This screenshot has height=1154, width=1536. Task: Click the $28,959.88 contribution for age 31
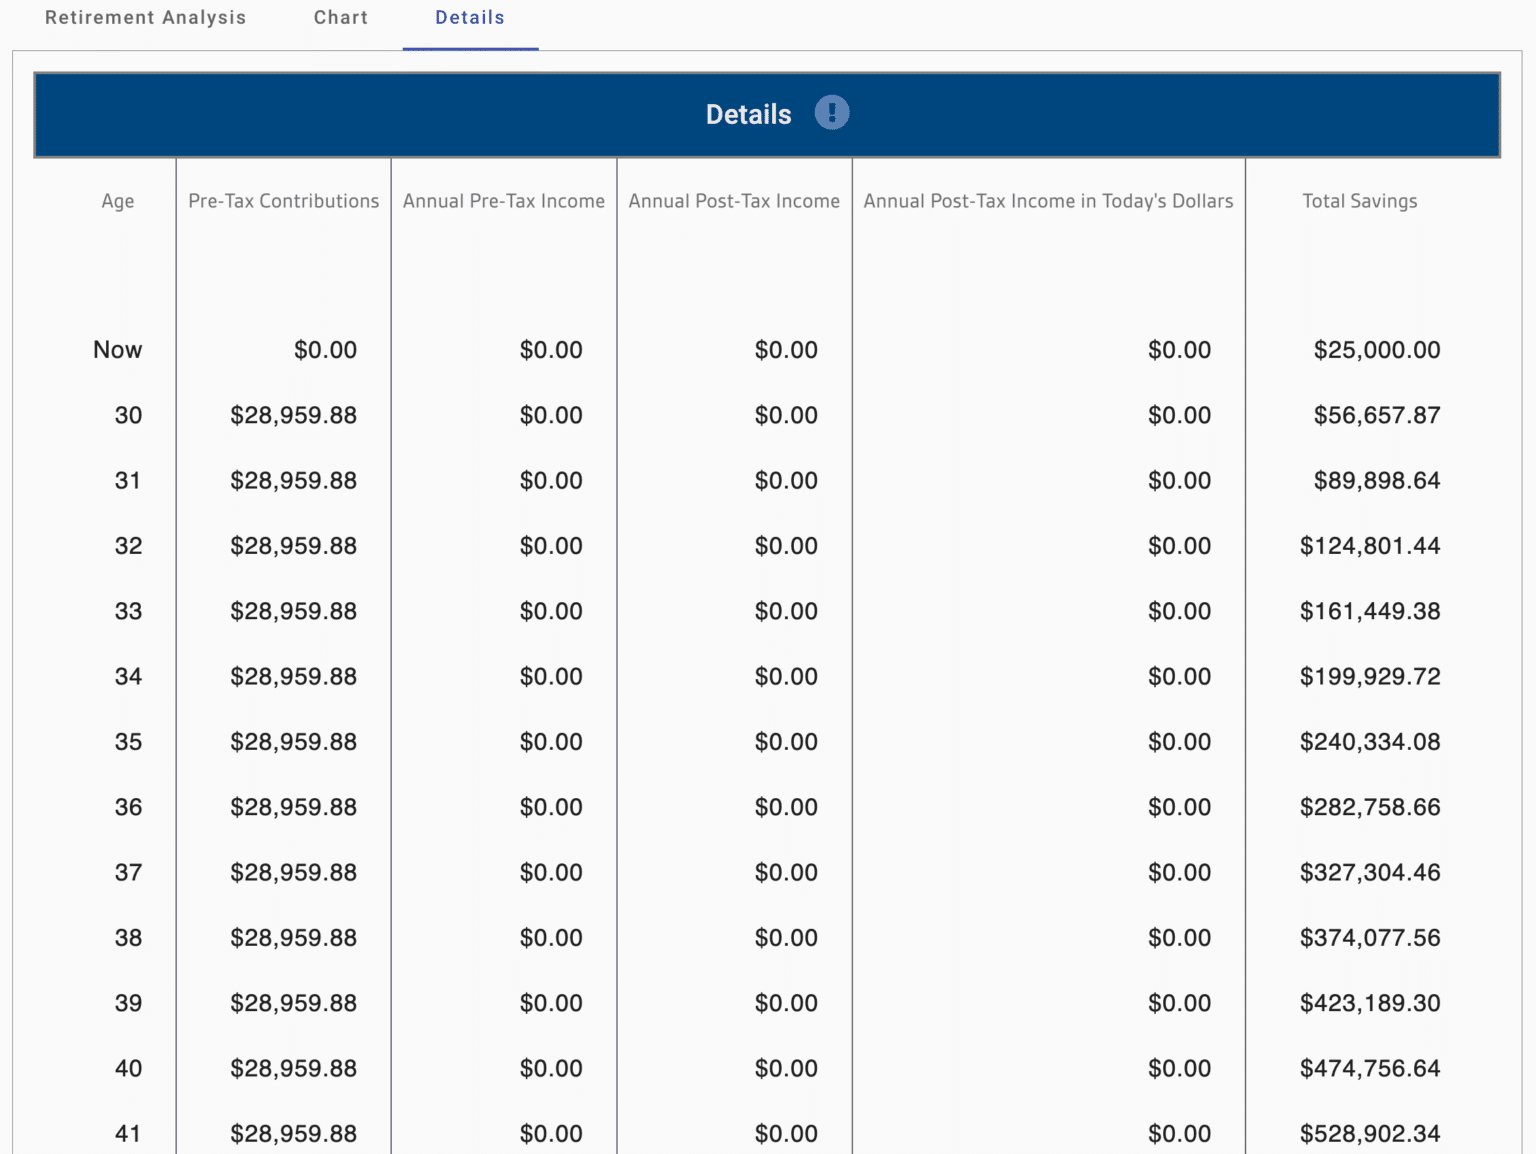pyautogui.click(x=293, y=480)
